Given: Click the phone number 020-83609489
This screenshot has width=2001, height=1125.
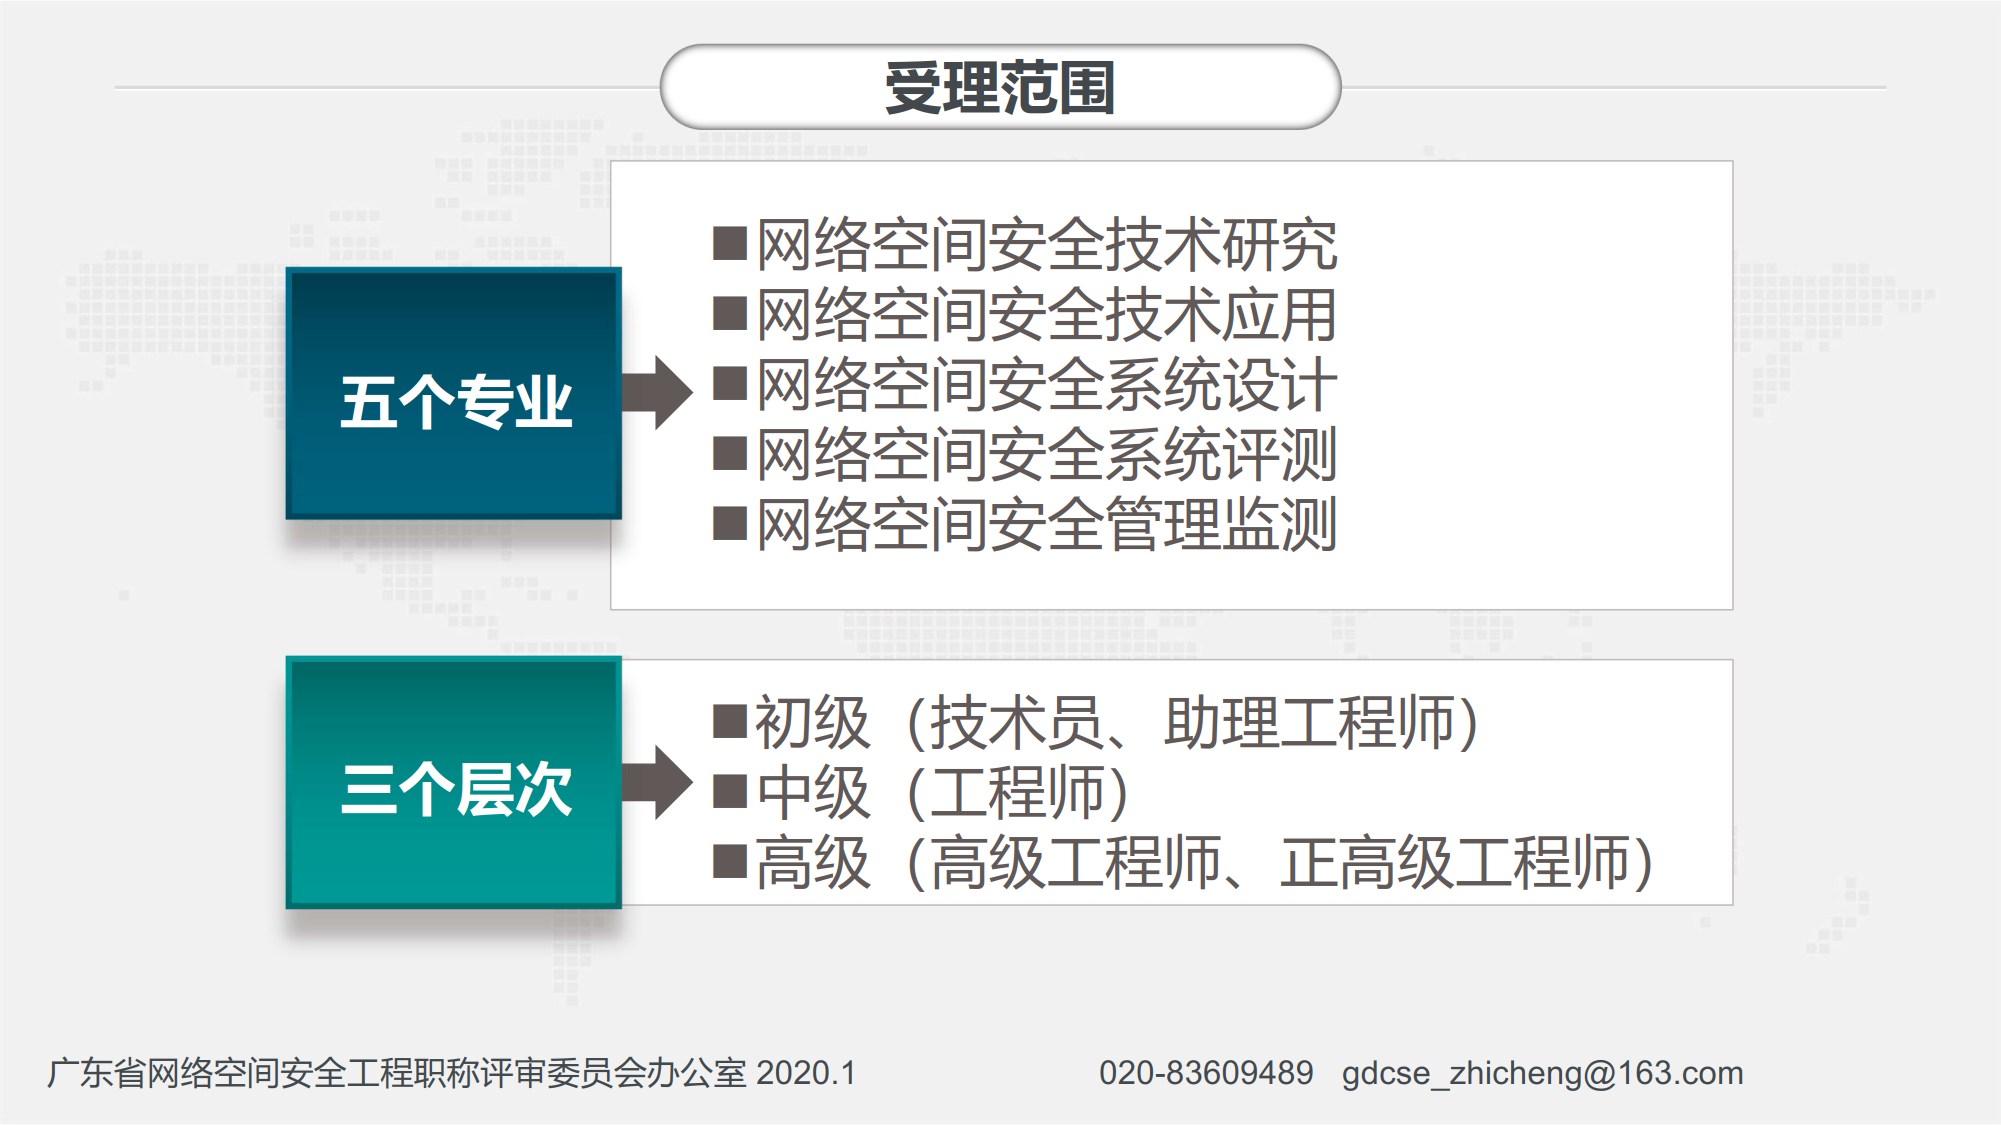Looking at the screenshot, I should [x=1205, y=1073].
